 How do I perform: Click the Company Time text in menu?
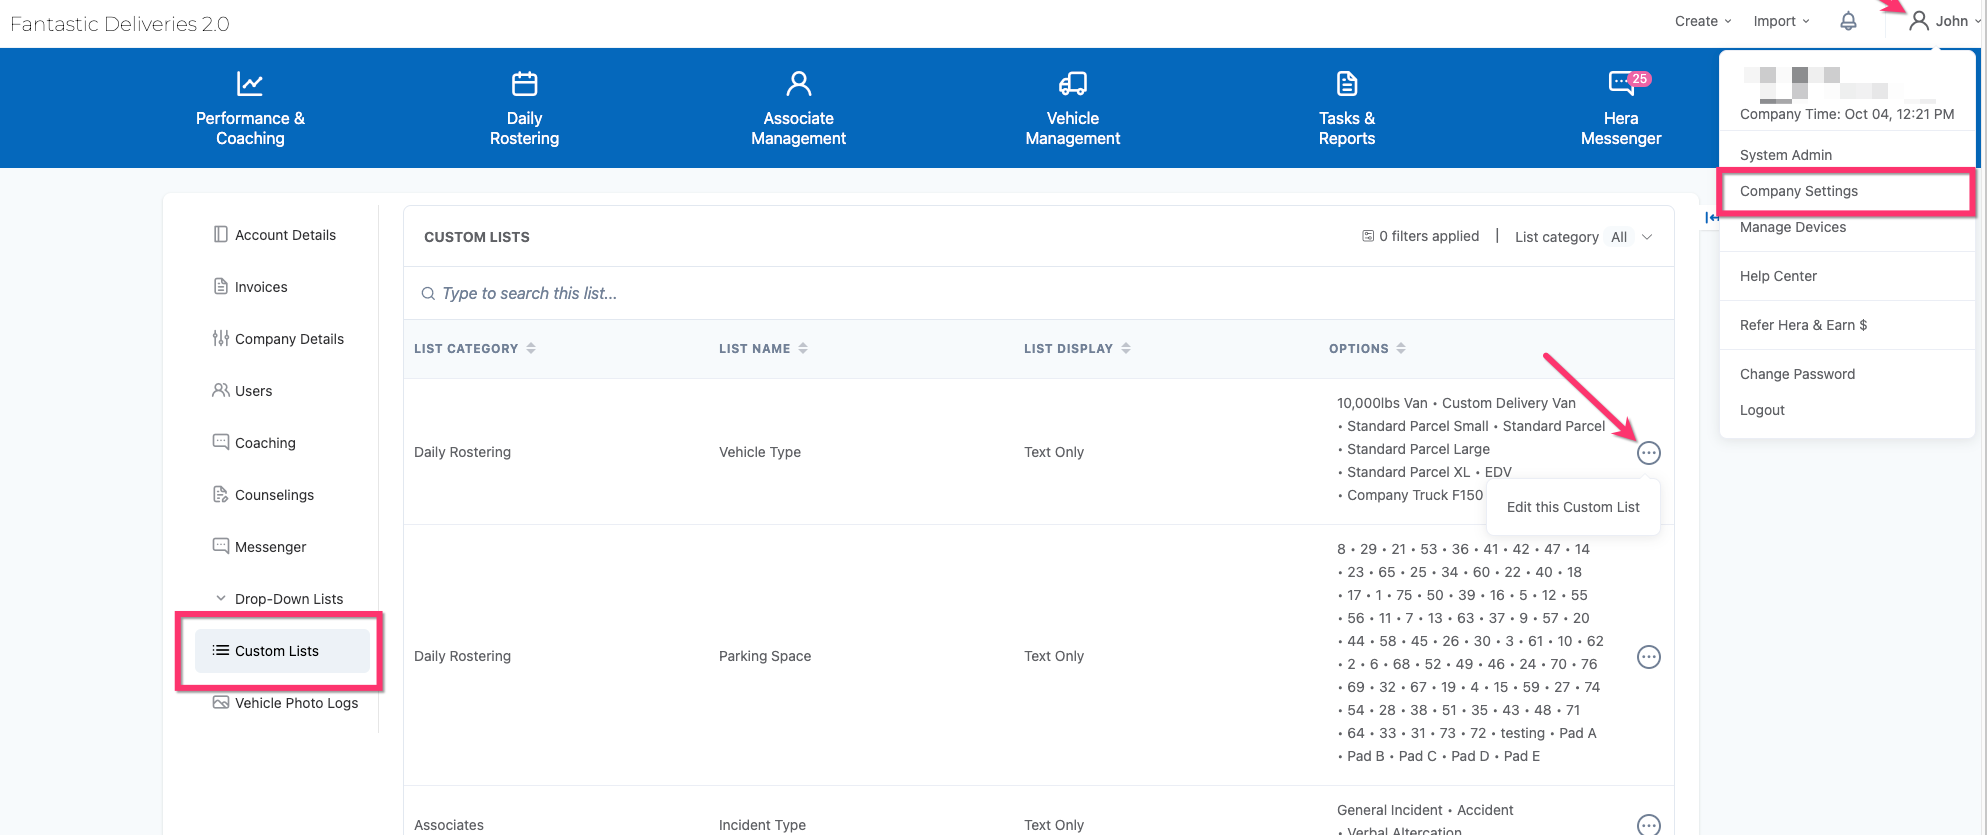(x=1847, y=114)
